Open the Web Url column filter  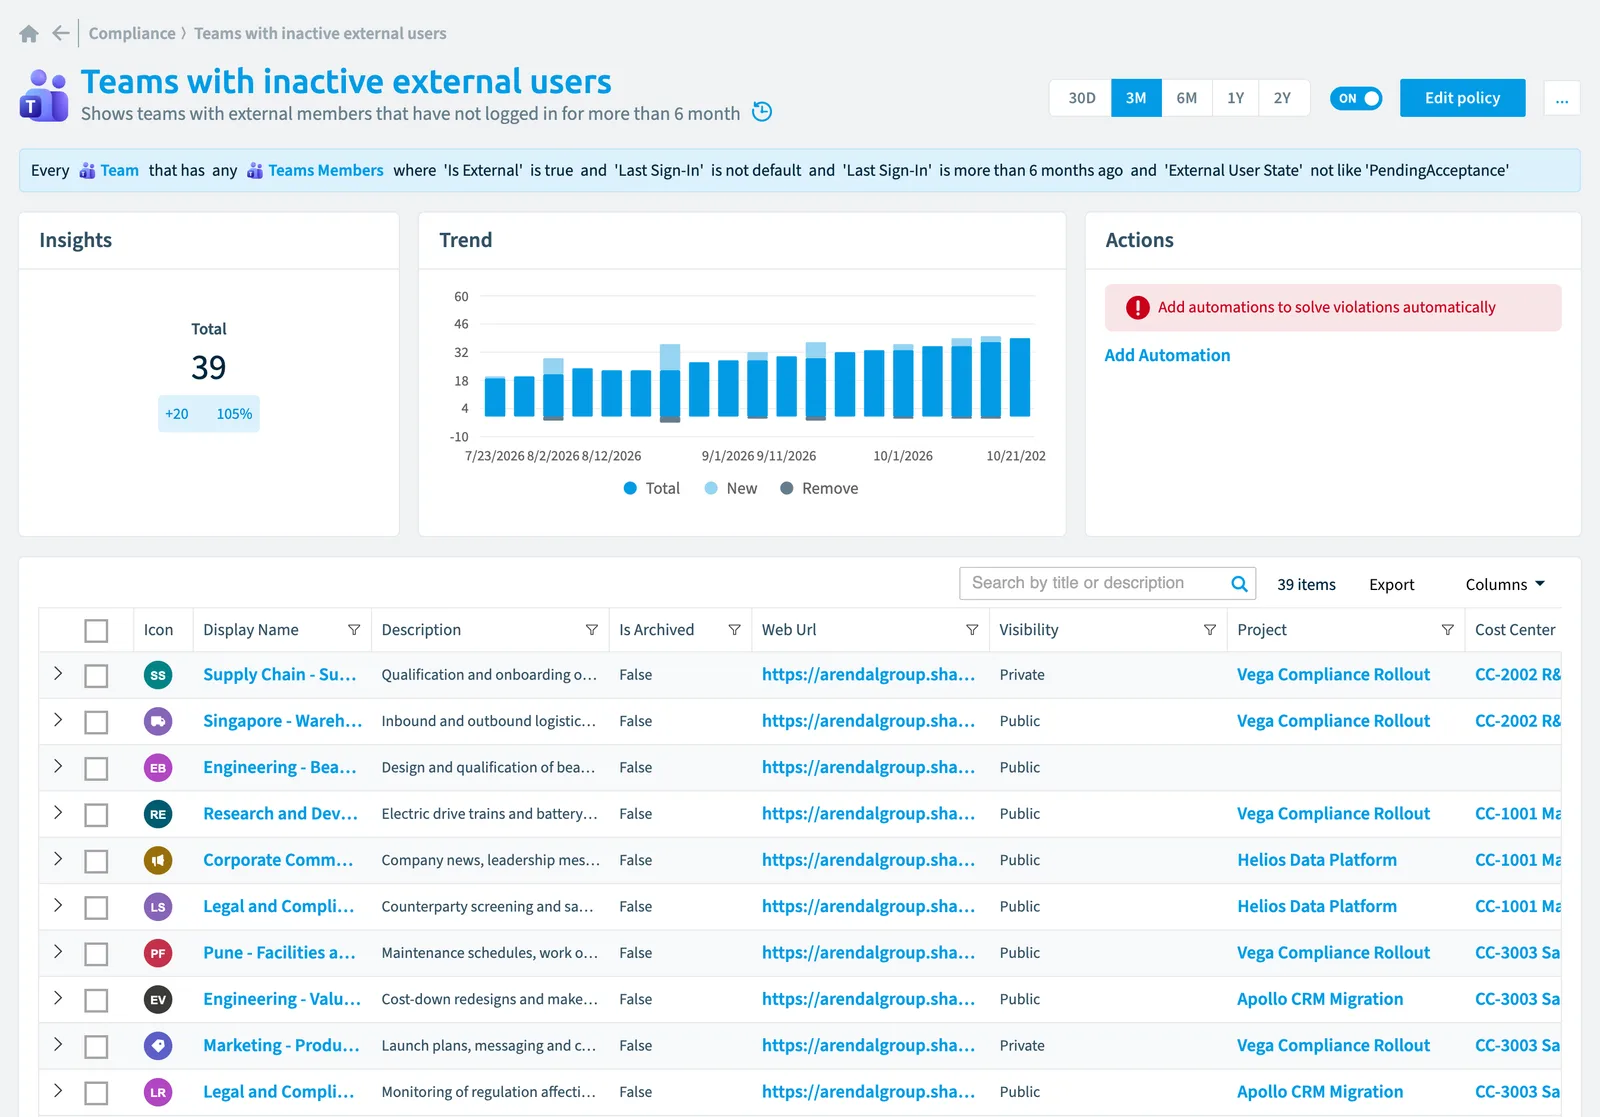(972, 630)
